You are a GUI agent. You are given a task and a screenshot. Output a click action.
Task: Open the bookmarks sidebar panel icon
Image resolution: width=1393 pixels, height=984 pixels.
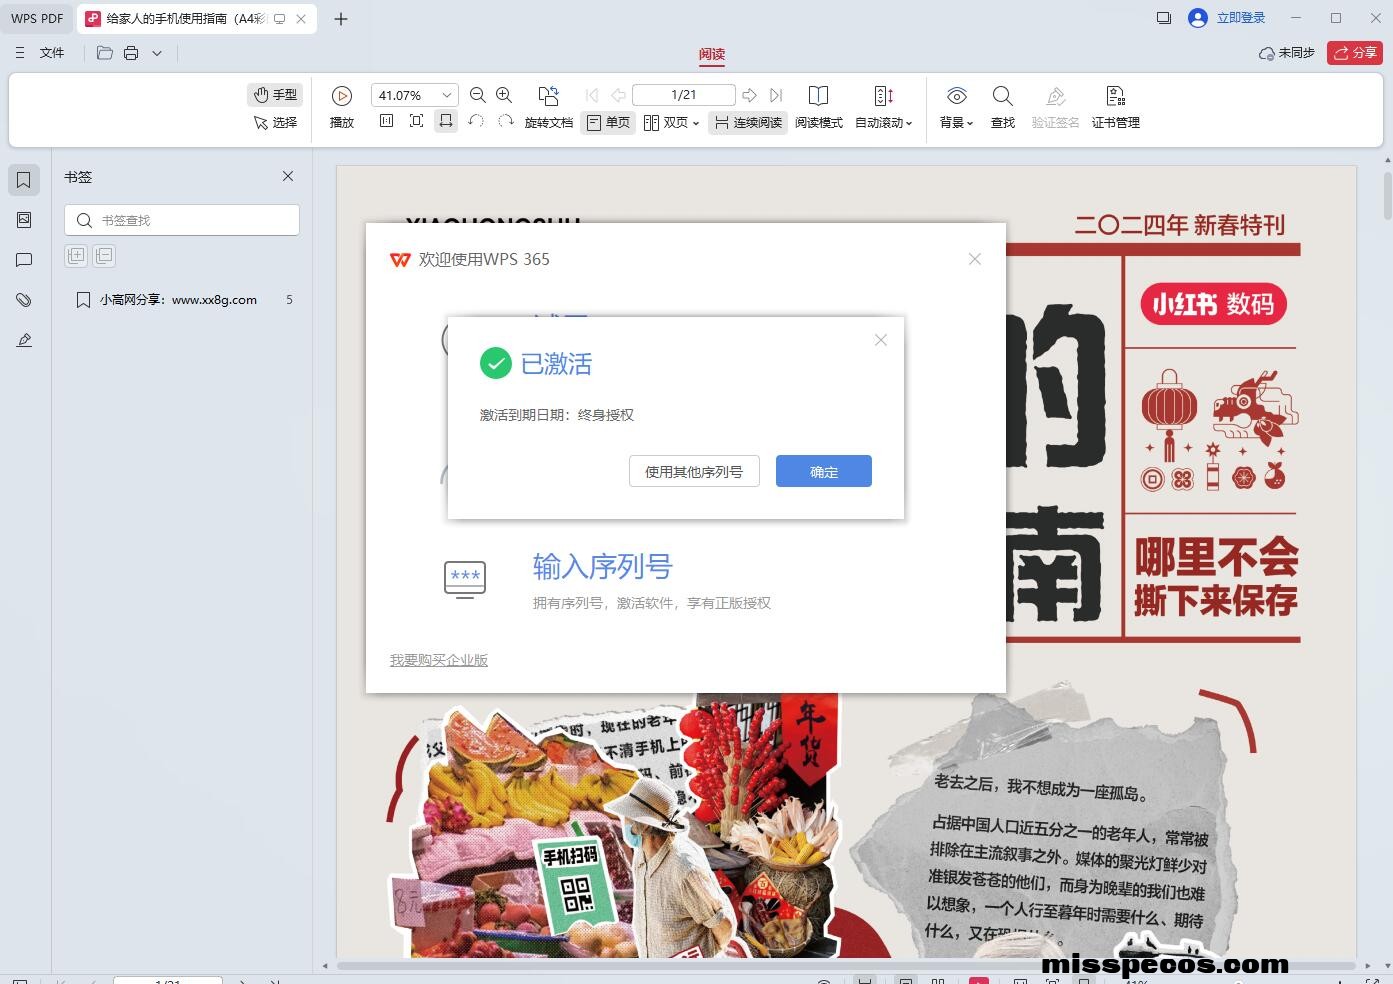(x=24, y=180)
